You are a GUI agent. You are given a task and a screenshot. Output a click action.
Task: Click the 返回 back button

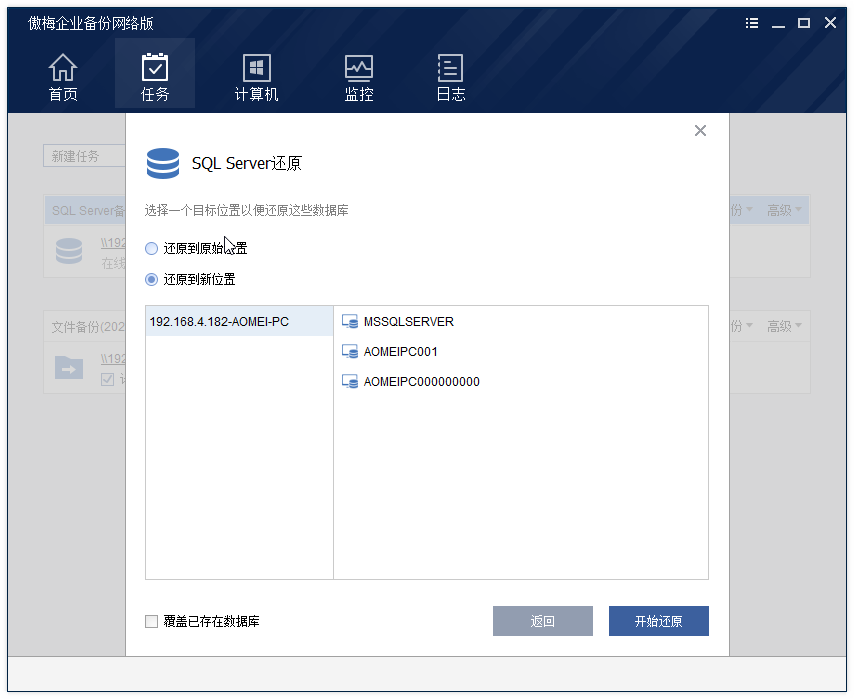coord(542,621)
